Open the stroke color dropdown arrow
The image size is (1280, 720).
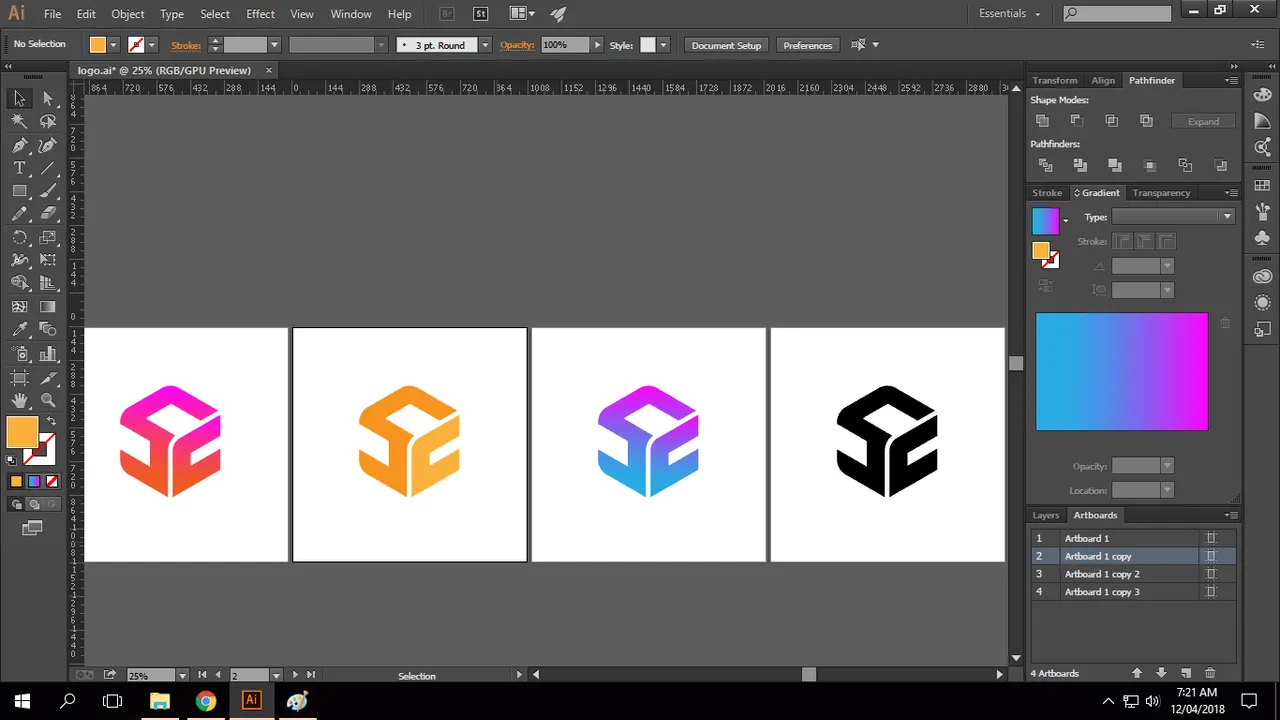point(152,45)
